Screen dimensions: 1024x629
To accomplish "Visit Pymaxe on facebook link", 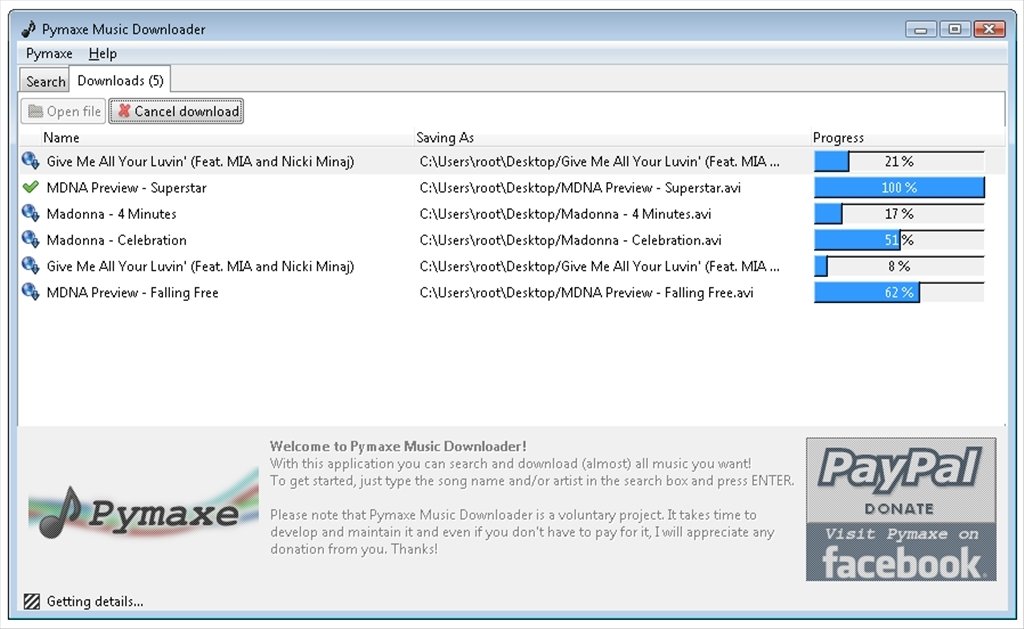I will [901, 552].
